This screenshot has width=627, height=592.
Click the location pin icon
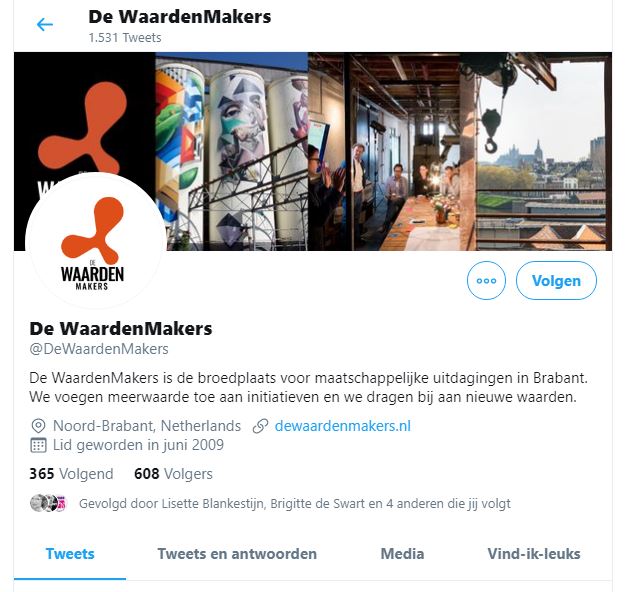(38, 426)
